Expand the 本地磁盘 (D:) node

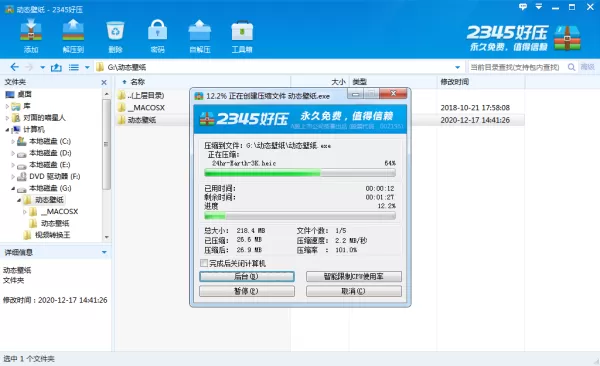coord(13,153)
